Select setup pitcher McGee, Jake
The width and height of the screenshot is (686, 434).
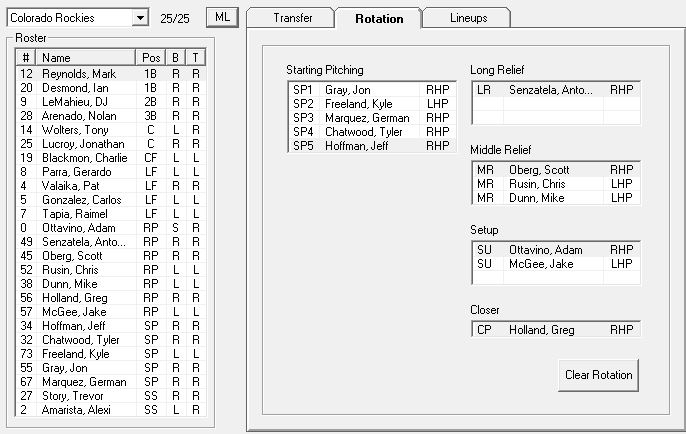pos(554,263)
